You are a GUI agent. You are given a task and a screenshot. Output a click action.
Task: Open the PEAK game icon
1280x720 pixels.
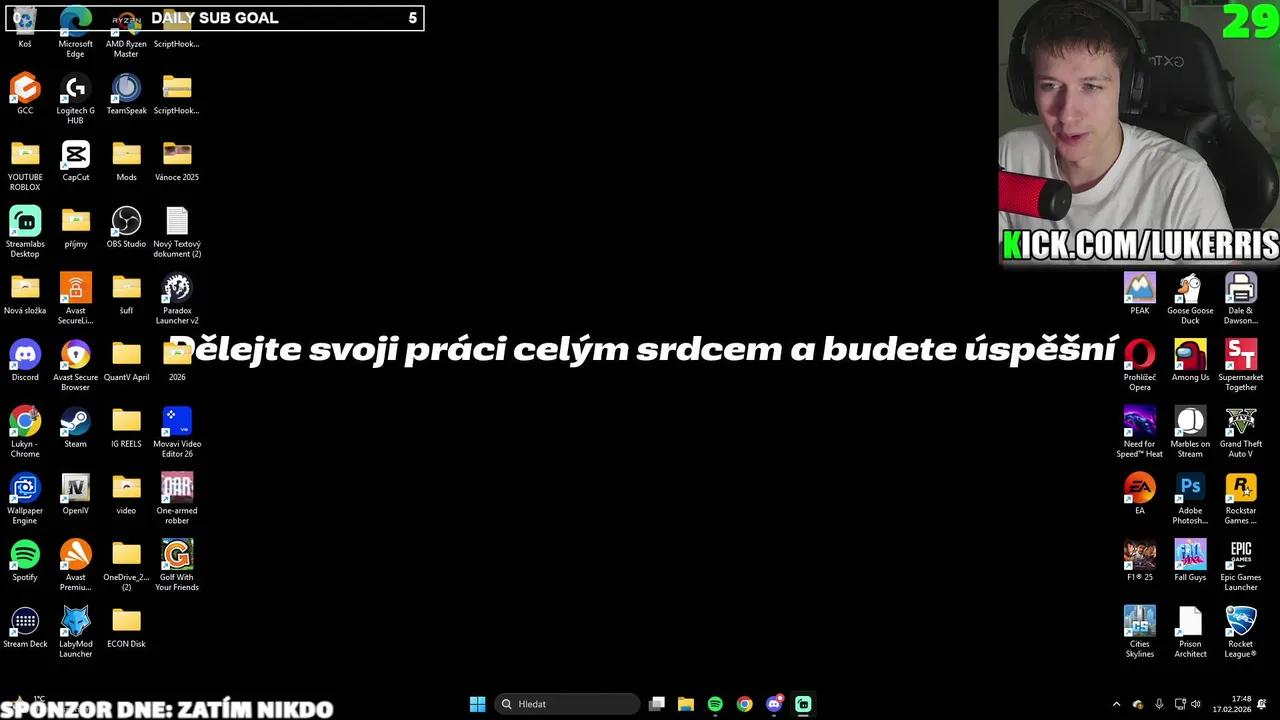click(x=1139, y=288)
